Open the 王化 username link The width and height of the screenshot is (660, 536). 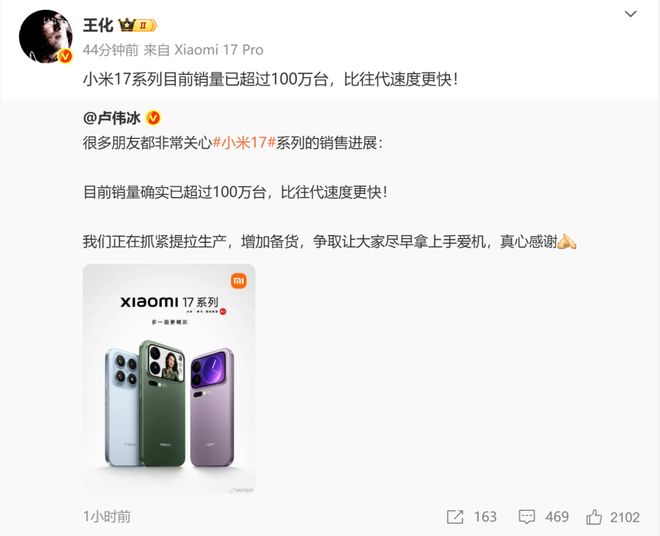(x=98, y=26)
